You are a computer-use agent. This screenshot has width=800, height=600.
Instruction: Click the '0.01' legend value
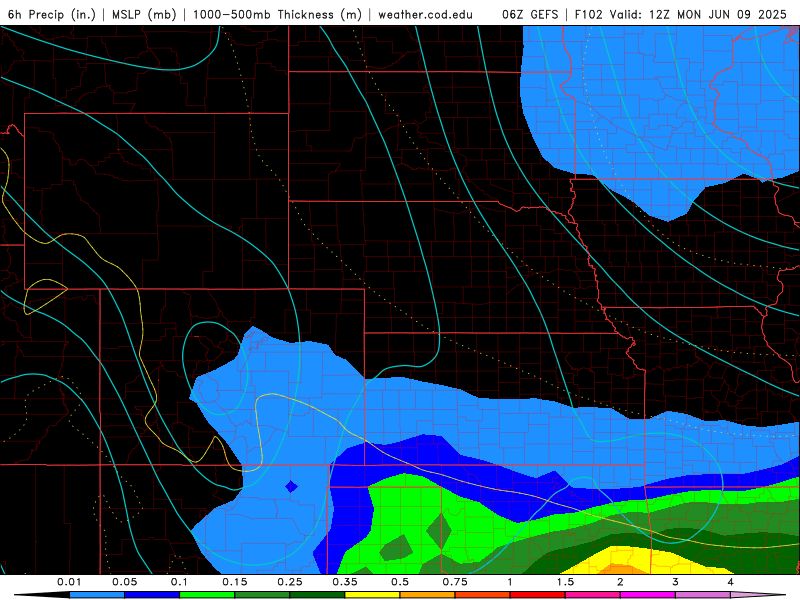click(x=69, y=582)
